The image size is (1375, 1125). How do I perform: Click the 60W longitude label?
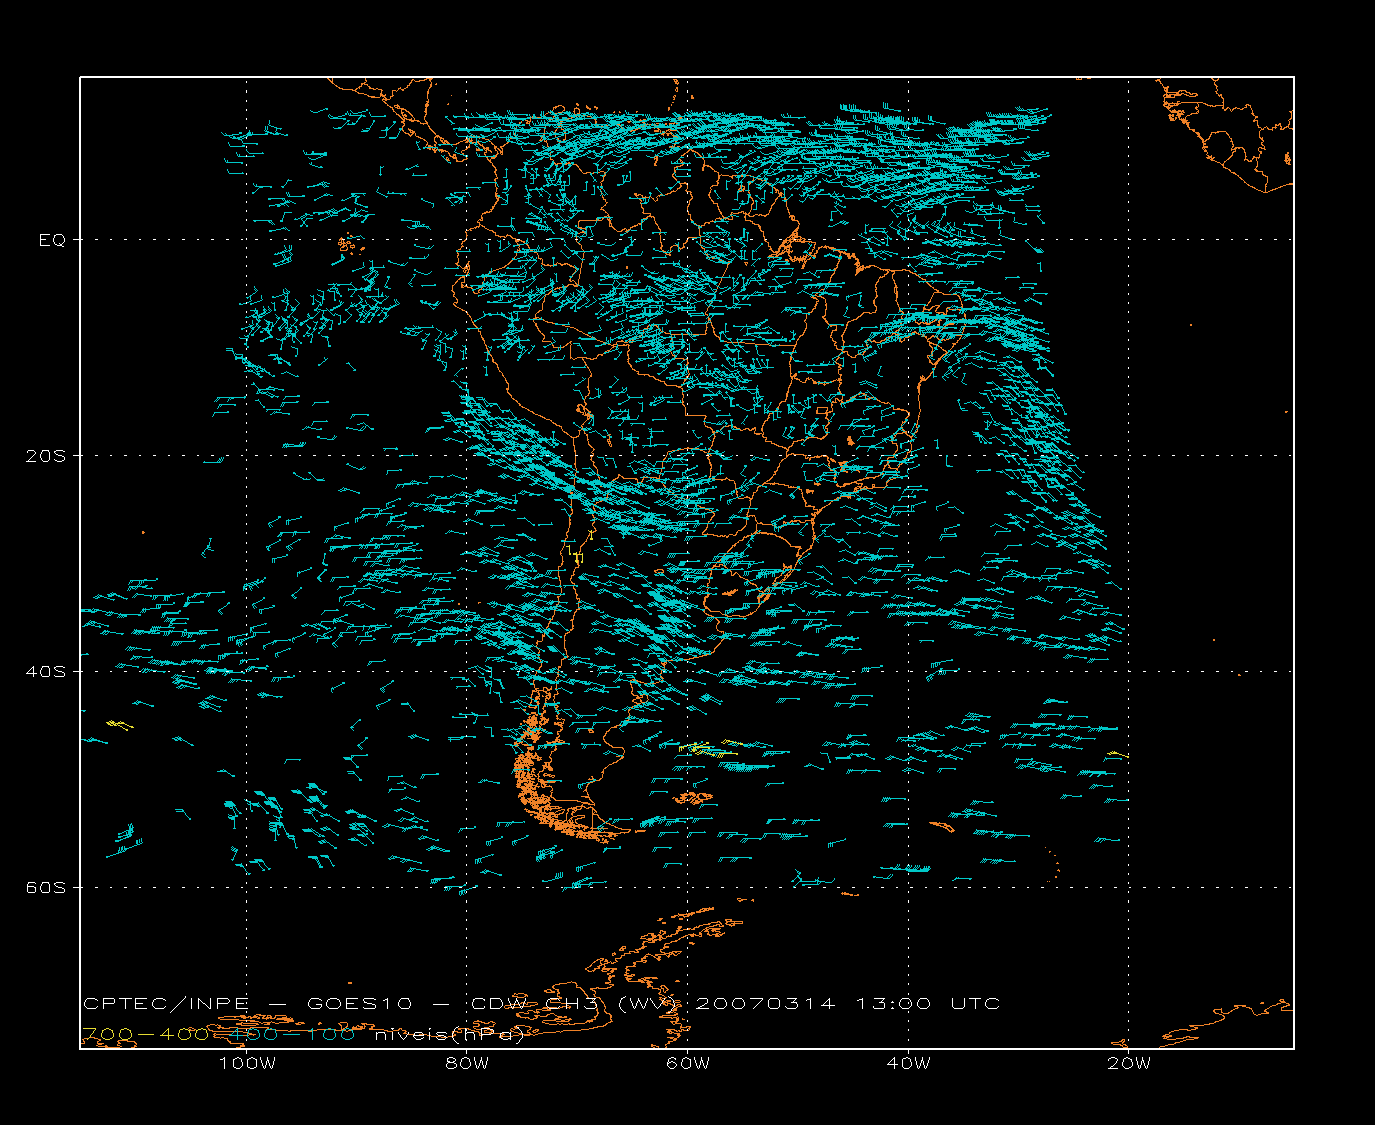coord(688,1063)
